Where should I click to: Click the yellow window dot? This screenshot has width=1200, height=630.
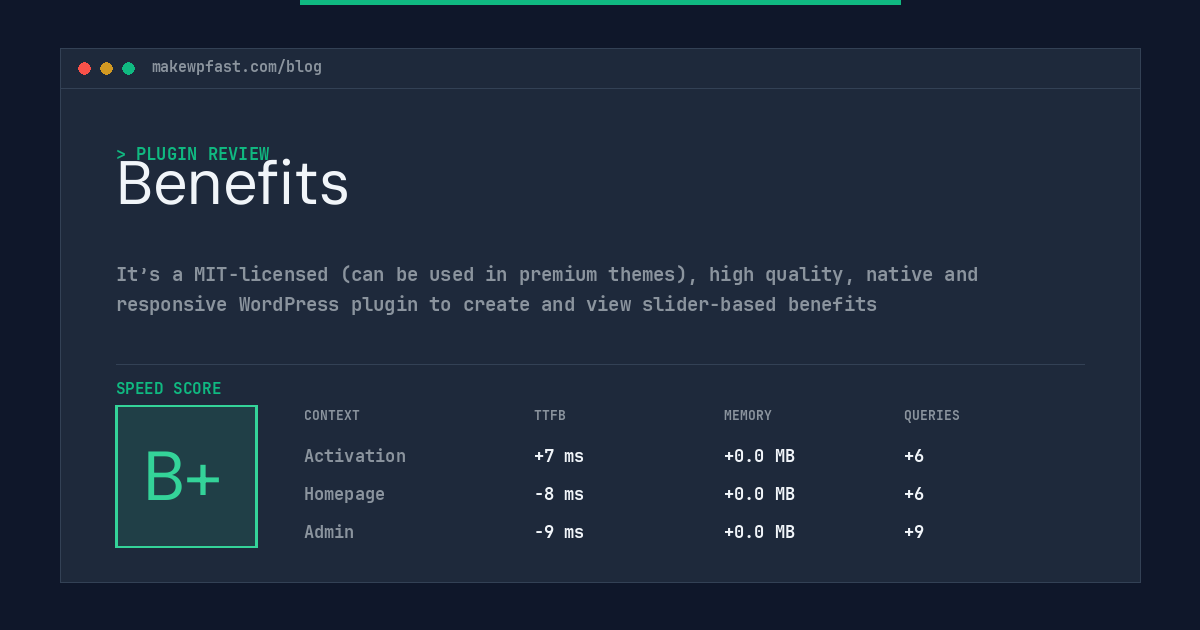pos(106,68)
